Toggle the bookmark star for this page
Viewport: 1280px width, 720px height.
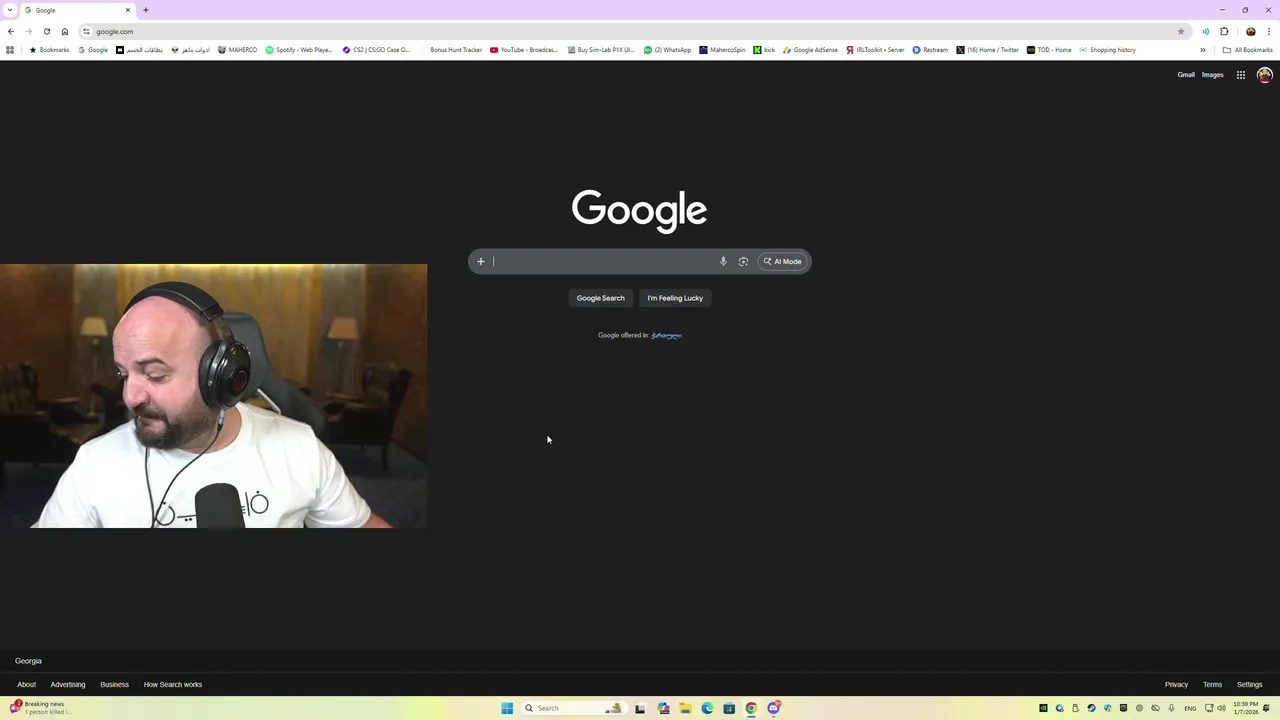1181,31
